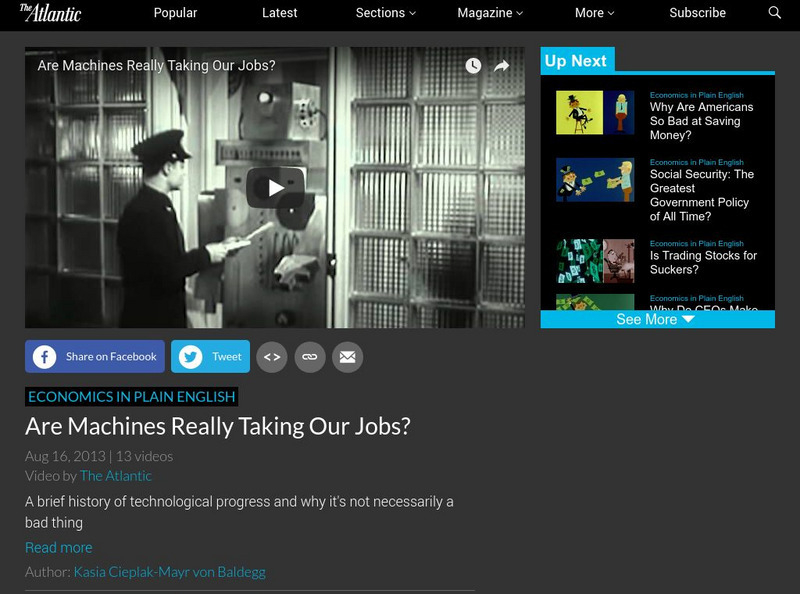Image resolution: width=800 pixels, height=594 pixels.
Task: Expand the Sections dropdown menu
Action: click(386, 13)
